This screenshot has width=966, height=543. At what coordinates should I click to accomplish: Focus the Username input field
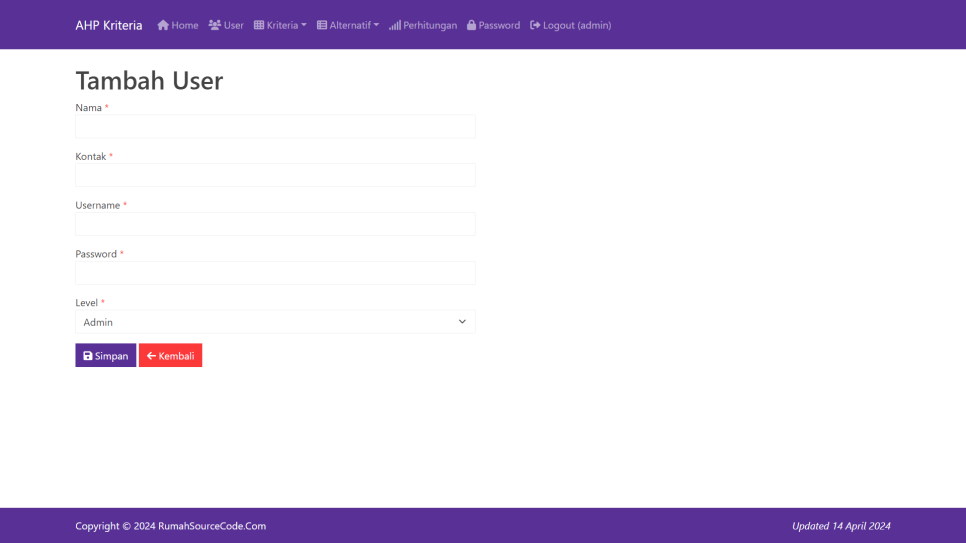click(275, 224)
